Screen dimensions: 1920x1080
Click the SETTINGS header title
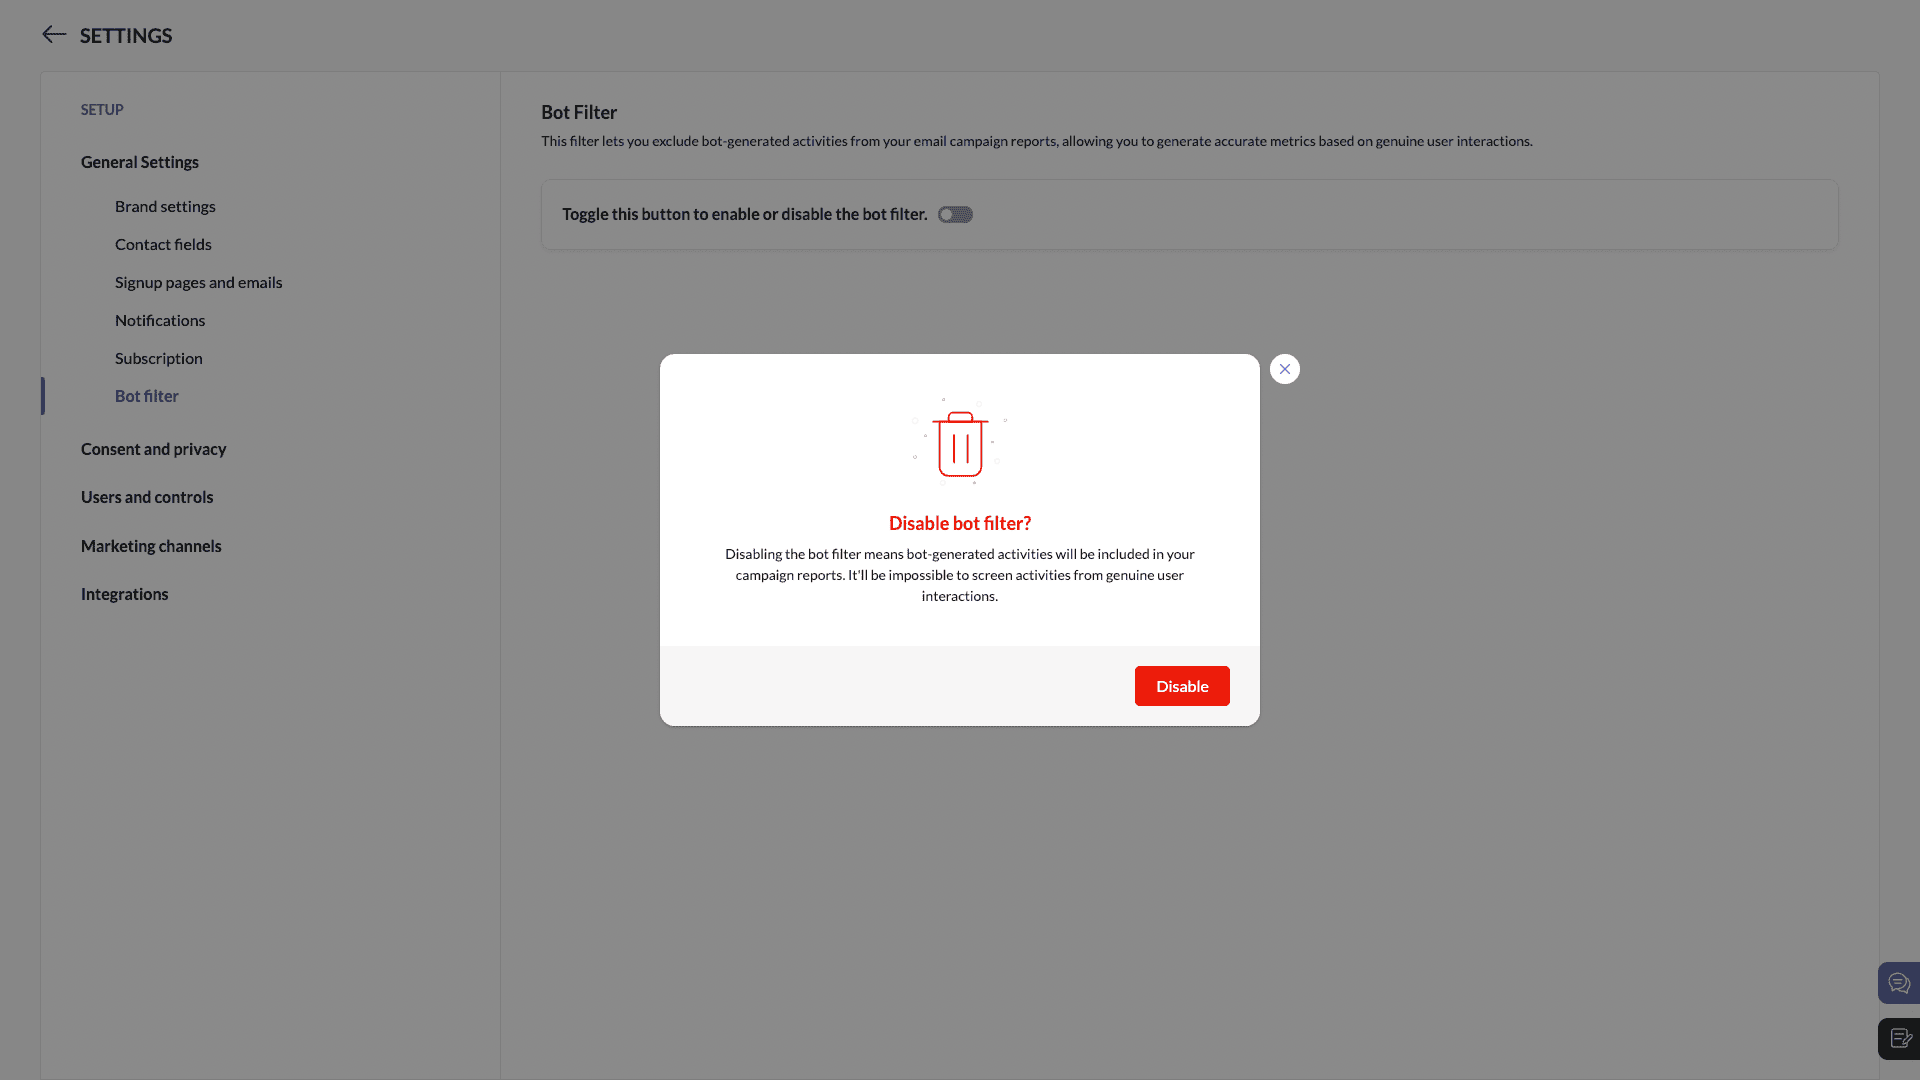126,36
